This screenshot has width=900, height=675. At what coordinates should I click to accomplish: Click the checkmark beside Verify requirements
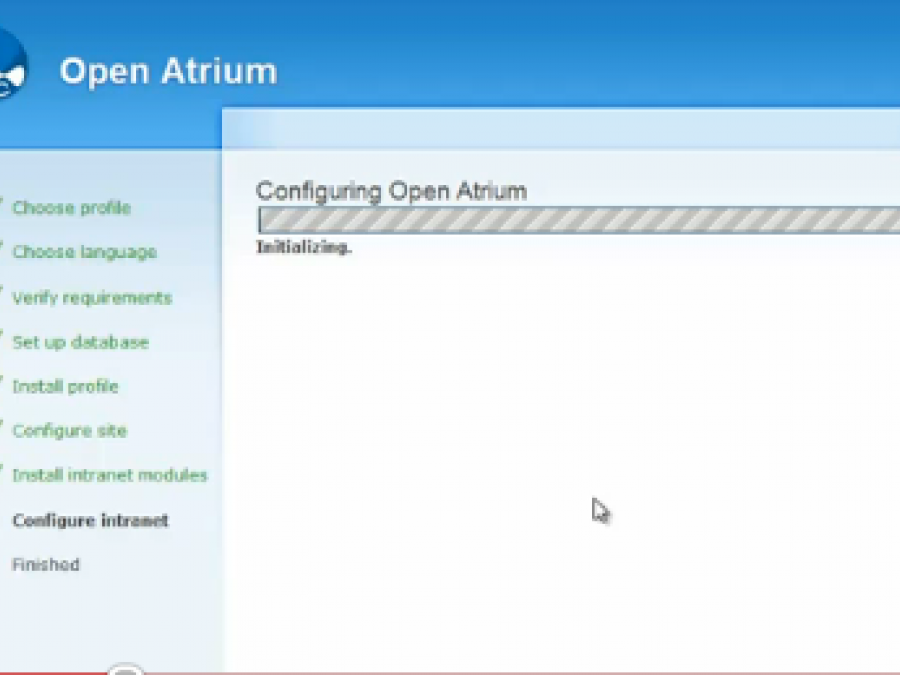click(3, 295)
